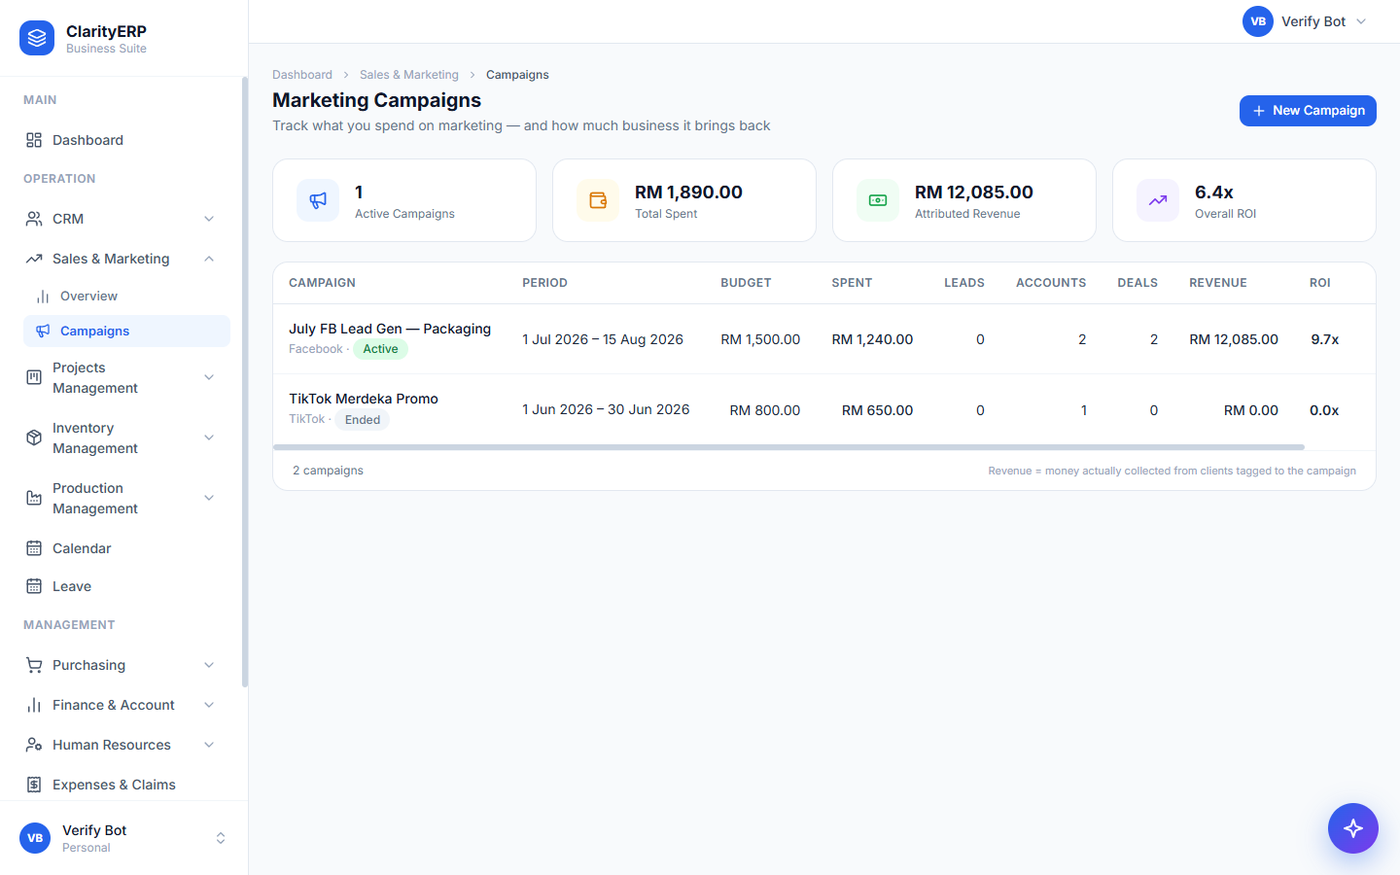Expand the CRM menu chevron

click(x=209, y=219)
